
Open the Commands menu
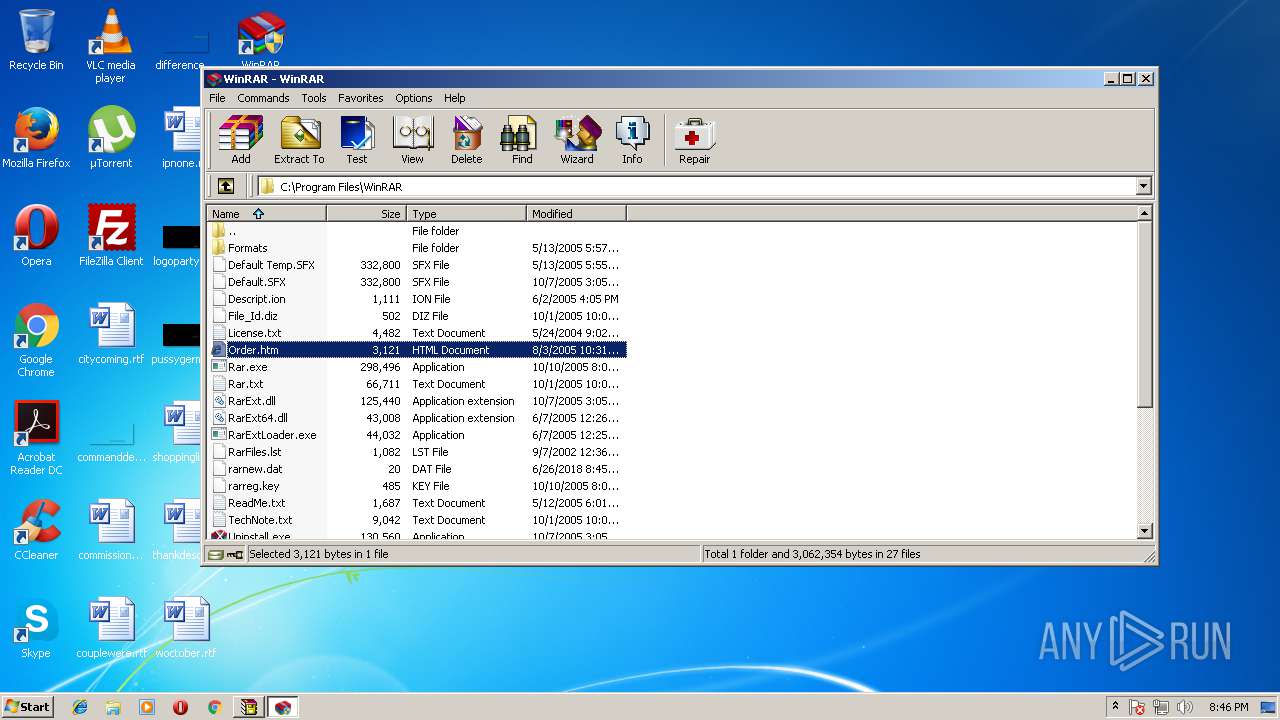pyautogui.click(x=263, y=98)
